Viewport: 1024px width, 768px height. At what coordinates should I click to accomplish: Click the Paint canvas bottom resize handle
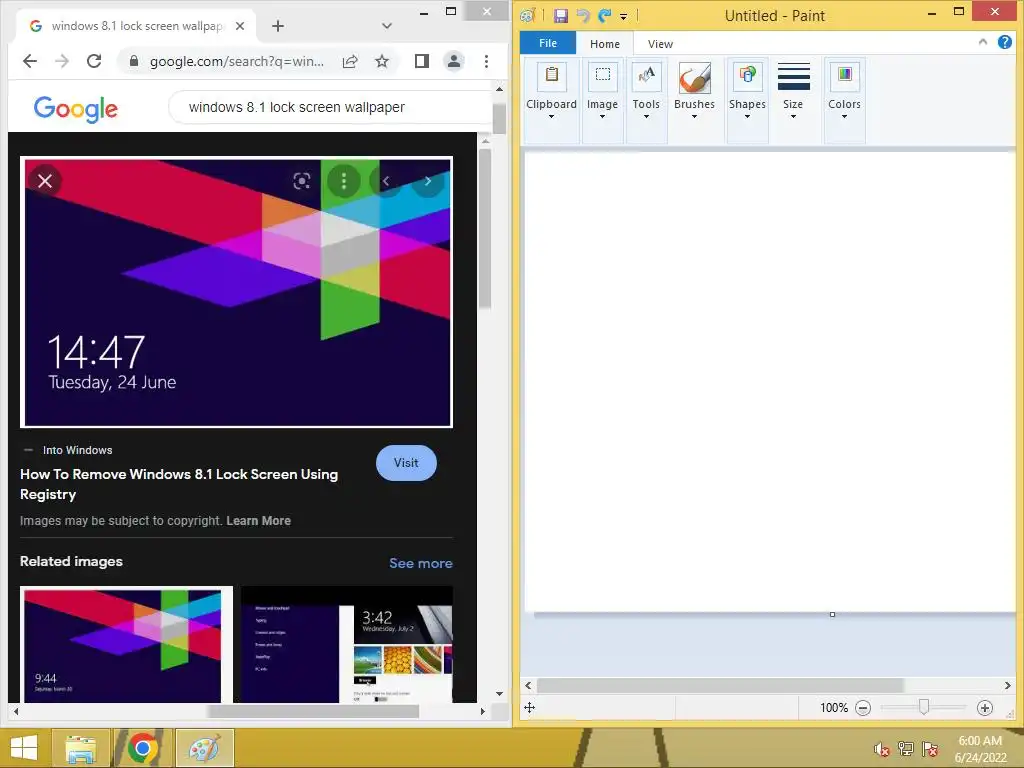pos(832,615)
